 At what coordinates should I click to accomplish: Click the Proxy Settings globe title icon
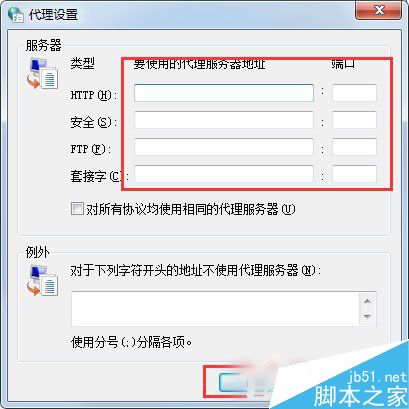click(16, 15)
